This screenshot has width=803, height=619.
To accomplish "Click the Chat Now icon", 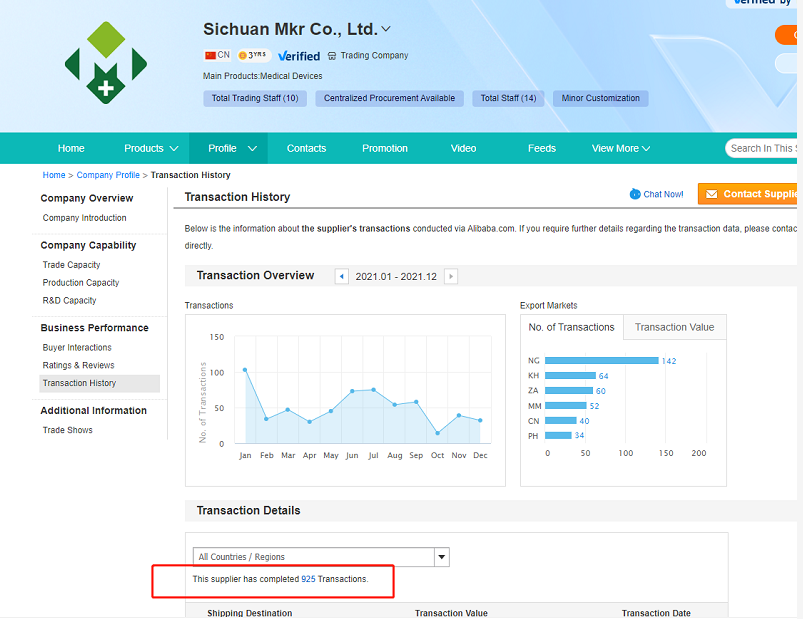I will [635, 194].
